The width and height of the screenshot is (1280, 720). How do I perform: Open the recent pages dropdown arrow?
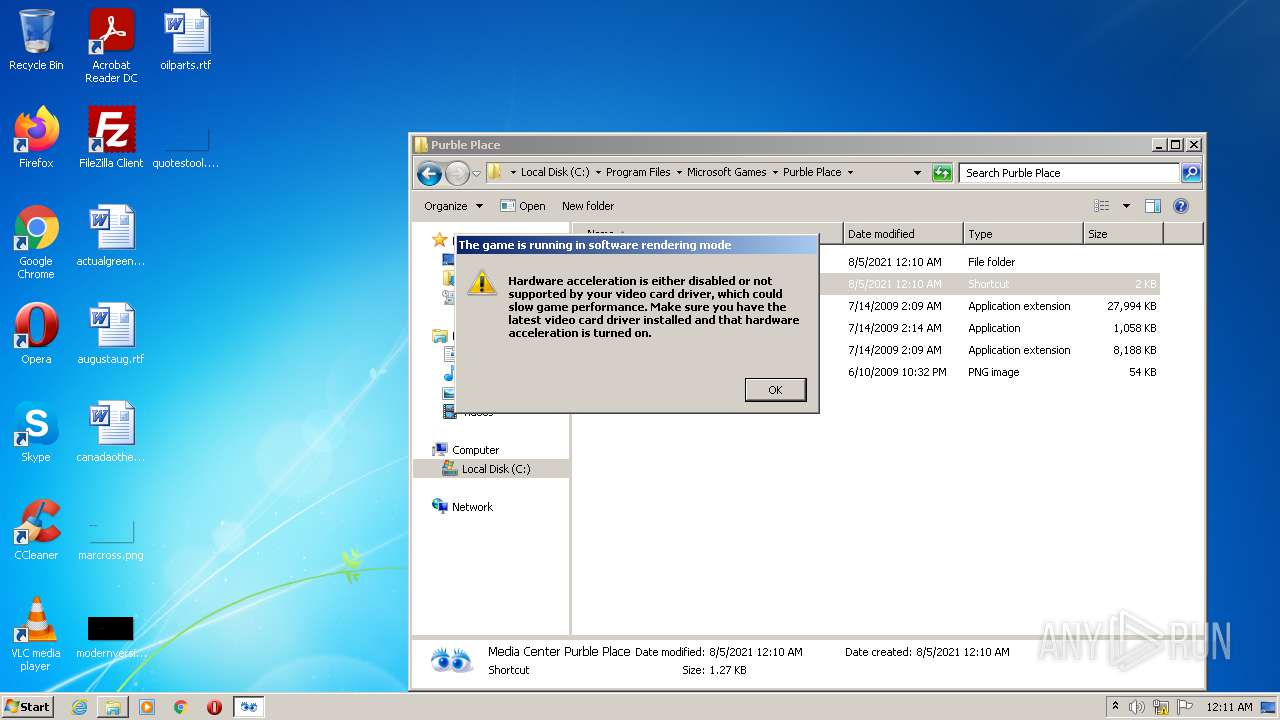tap(477, 173)
